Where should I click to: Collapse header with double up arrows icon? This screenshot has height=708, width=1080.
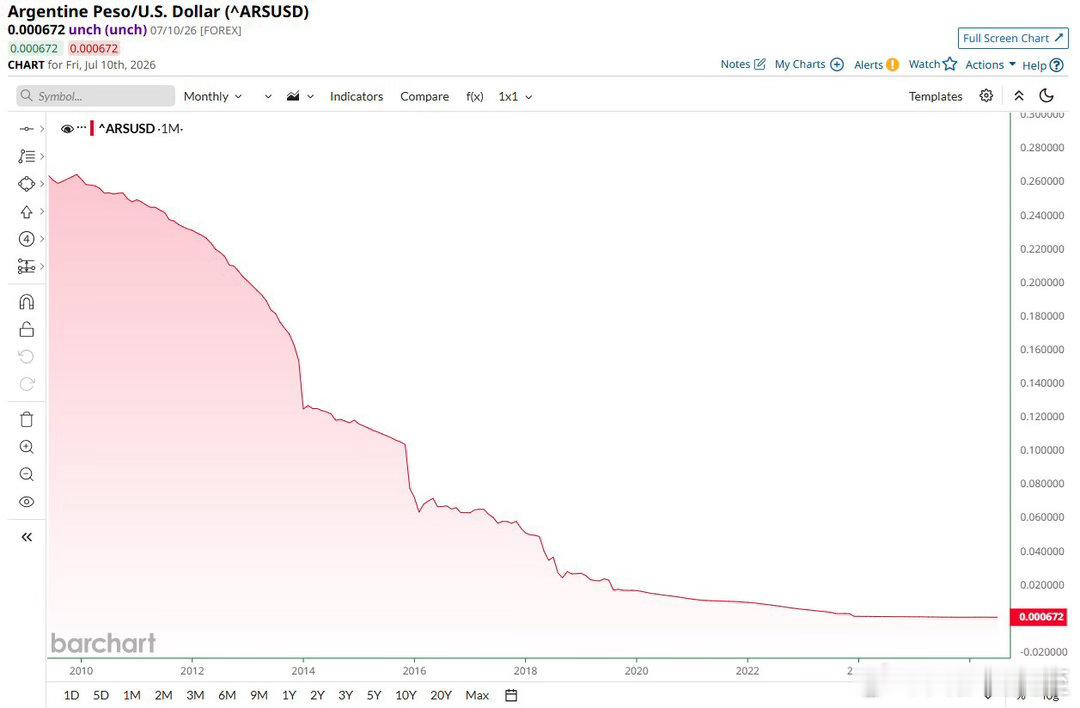(x=1019, y=96)
